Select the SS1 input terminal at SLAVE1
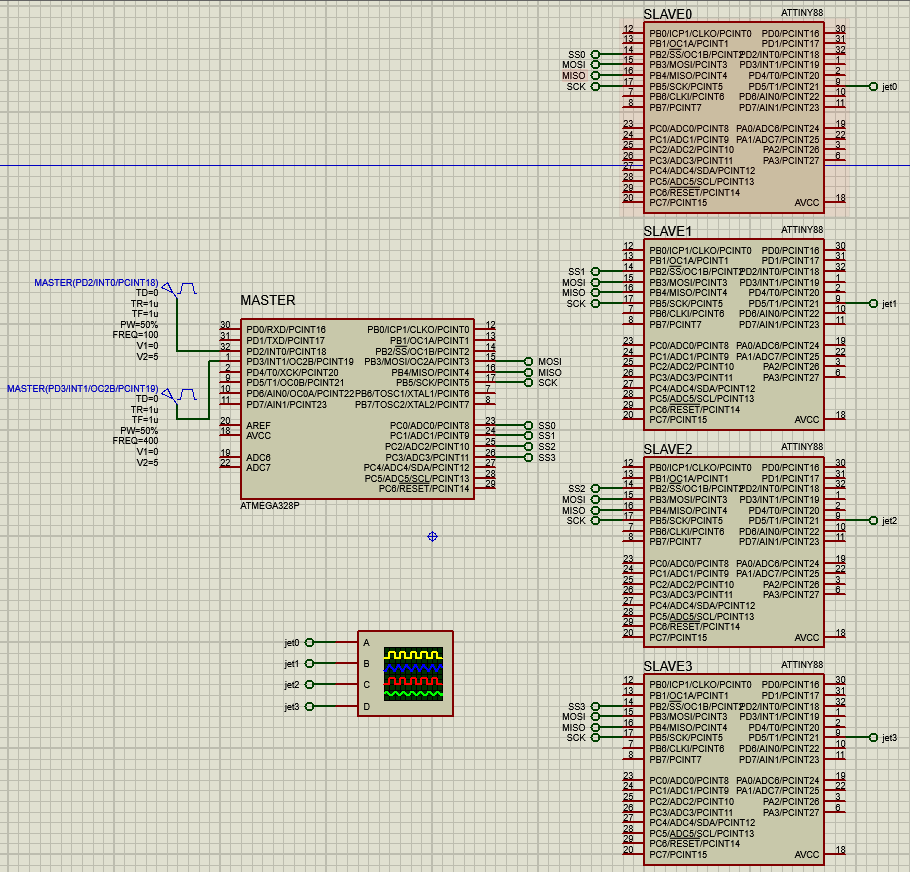This screenshot has width=910, height=872. (595, 272)
